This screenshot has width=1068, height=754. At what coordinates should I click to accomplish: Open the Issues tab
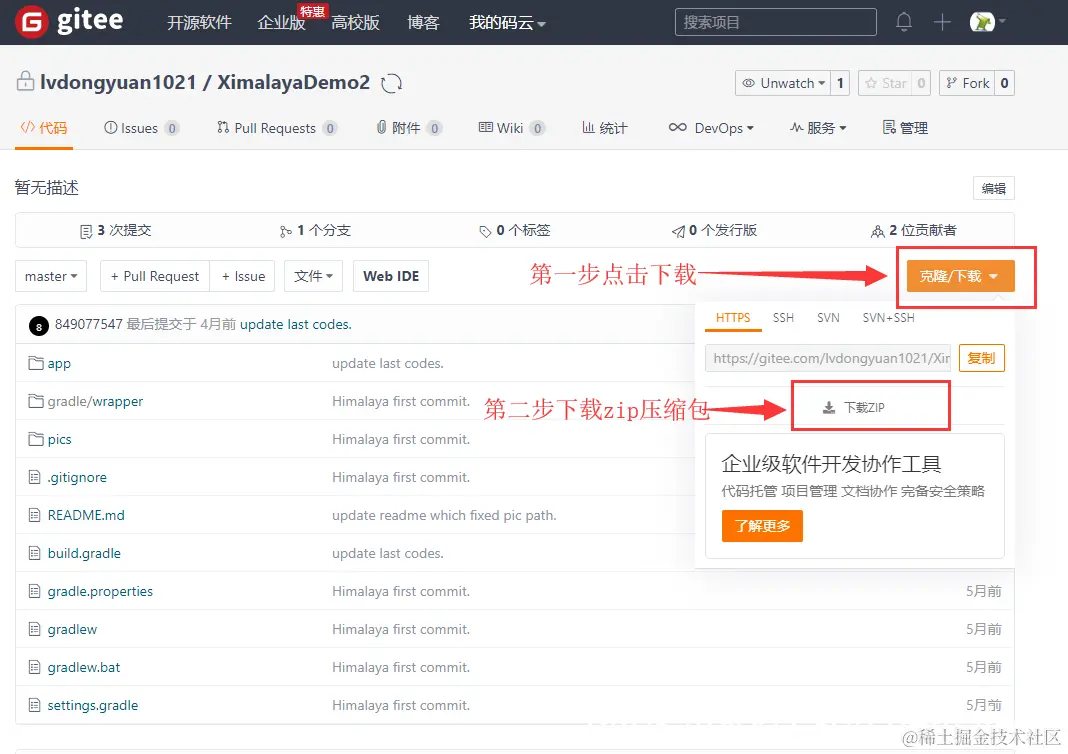click(141, 128)
